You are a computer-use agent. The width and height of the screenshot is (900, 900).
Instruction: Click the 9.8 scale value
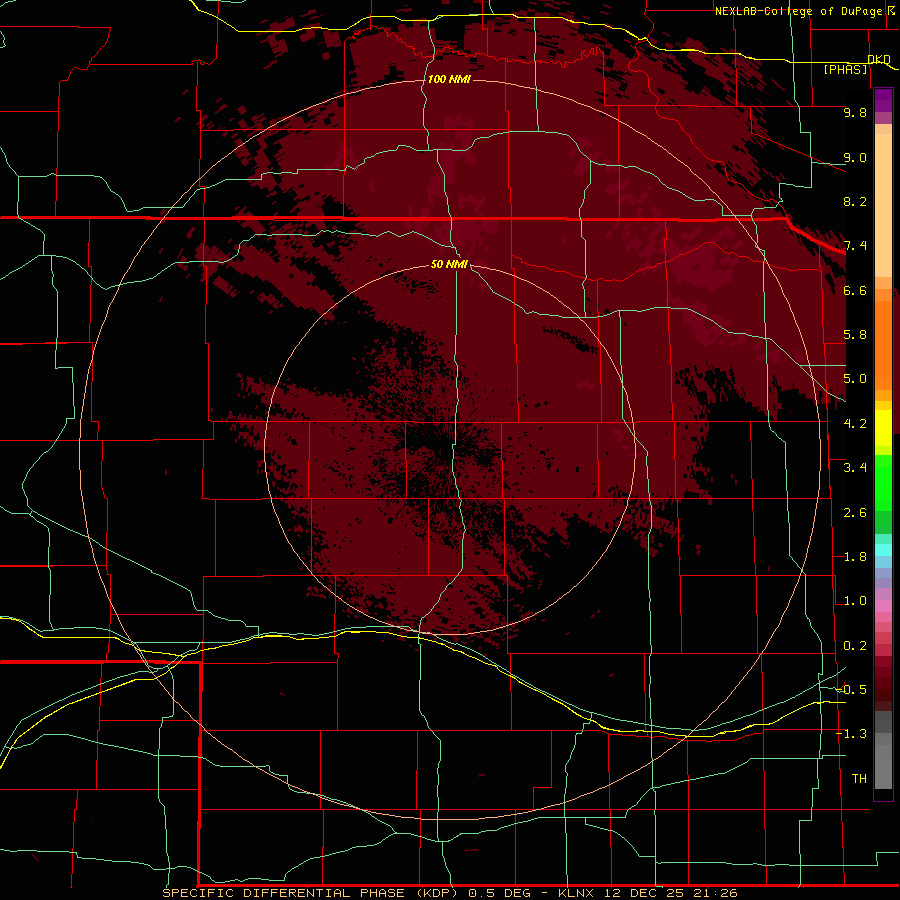855,112
